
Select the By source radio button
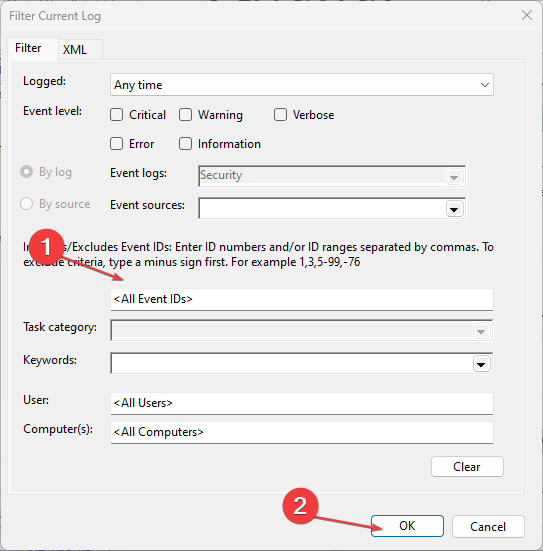[x=26, y=204]
